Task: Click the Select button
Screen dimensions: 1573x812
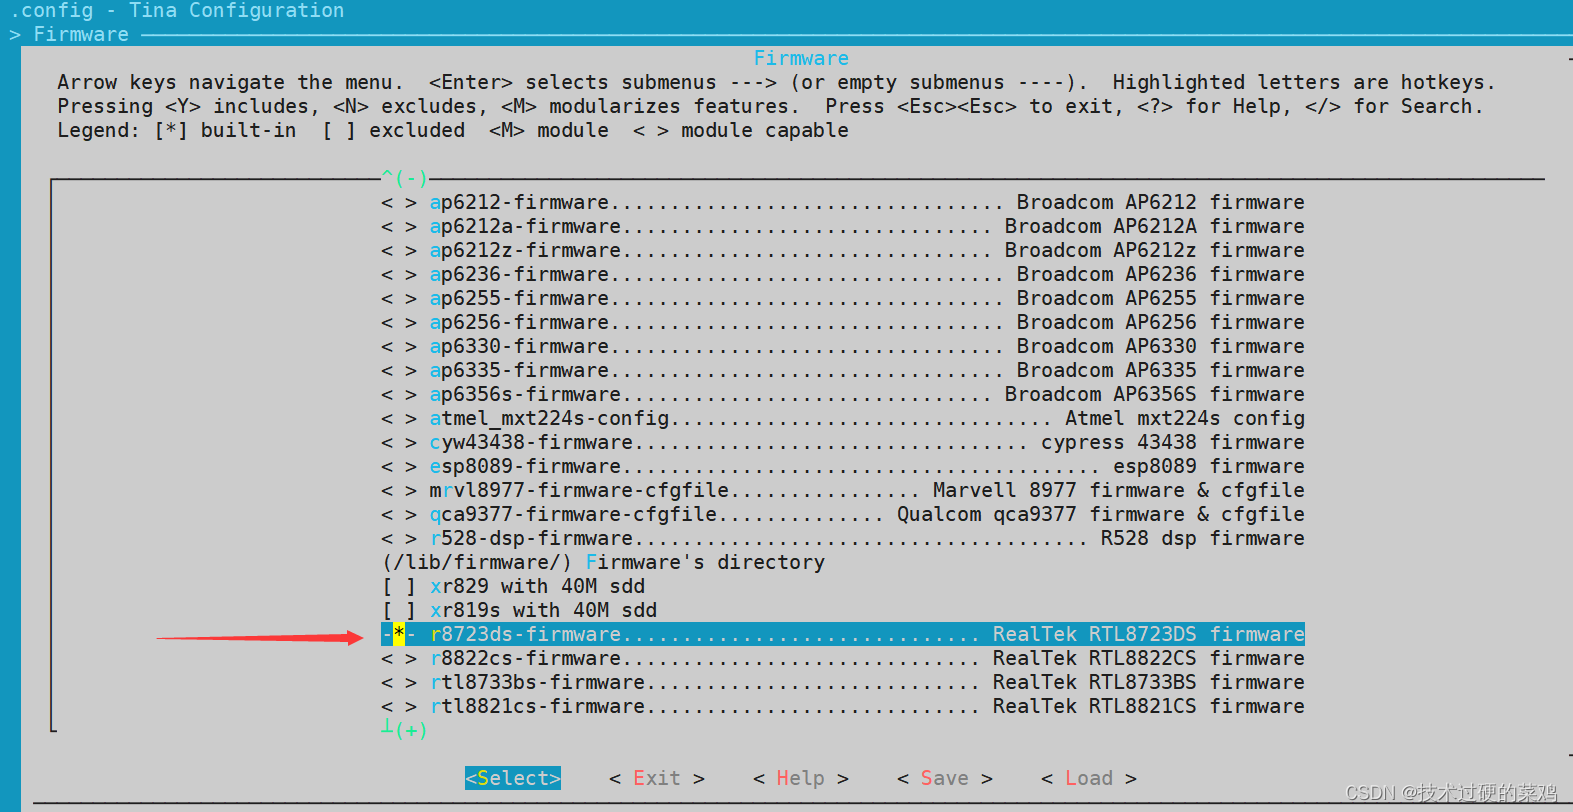Action: coord(513,778)
